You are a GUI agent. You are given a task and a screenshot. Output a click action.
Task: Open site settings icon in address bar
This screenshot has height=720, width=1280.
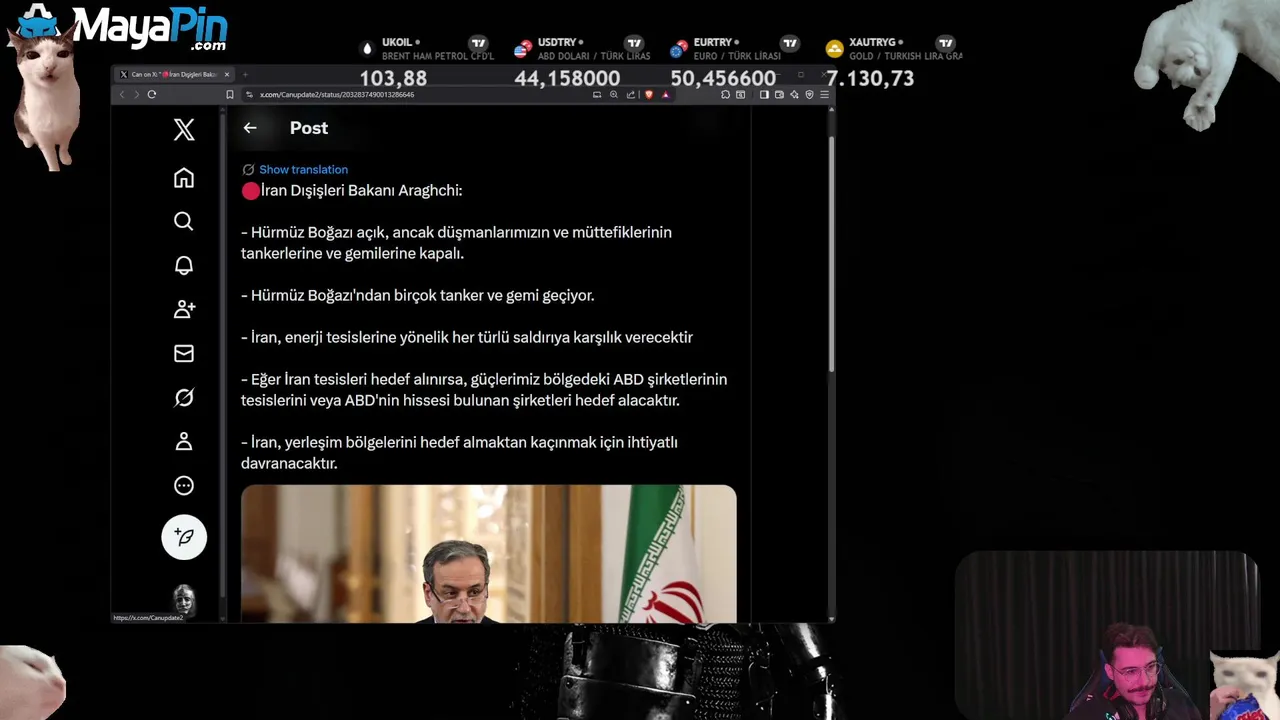coord(249,94)
